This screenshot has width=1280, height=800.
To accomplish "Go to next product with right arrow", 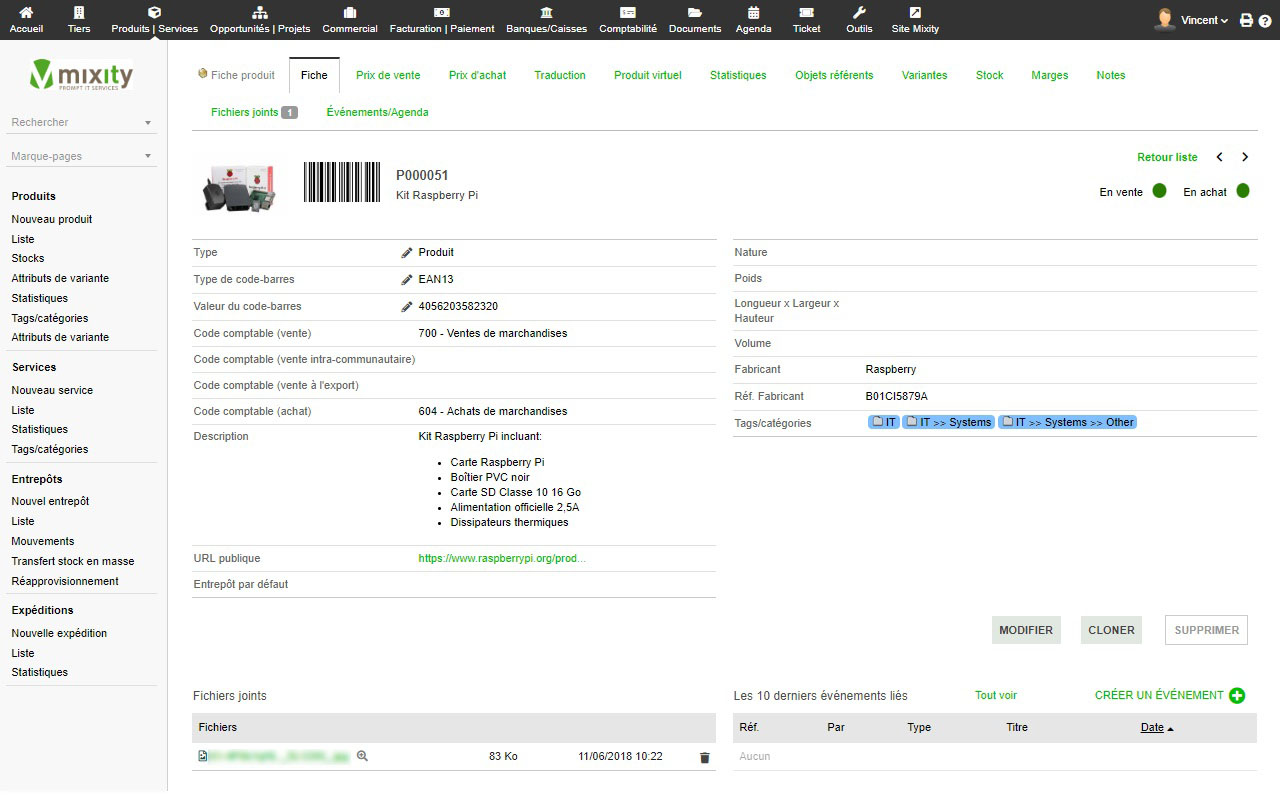I will (1245, 157).
